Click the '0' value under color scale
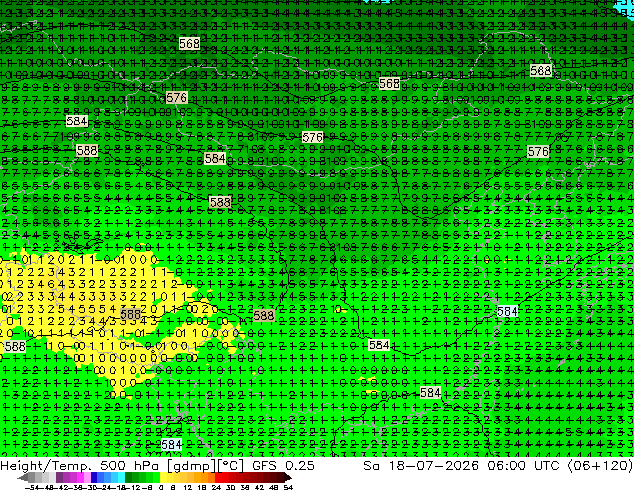This screenshot has width=634, height=490. click(161, 487)
